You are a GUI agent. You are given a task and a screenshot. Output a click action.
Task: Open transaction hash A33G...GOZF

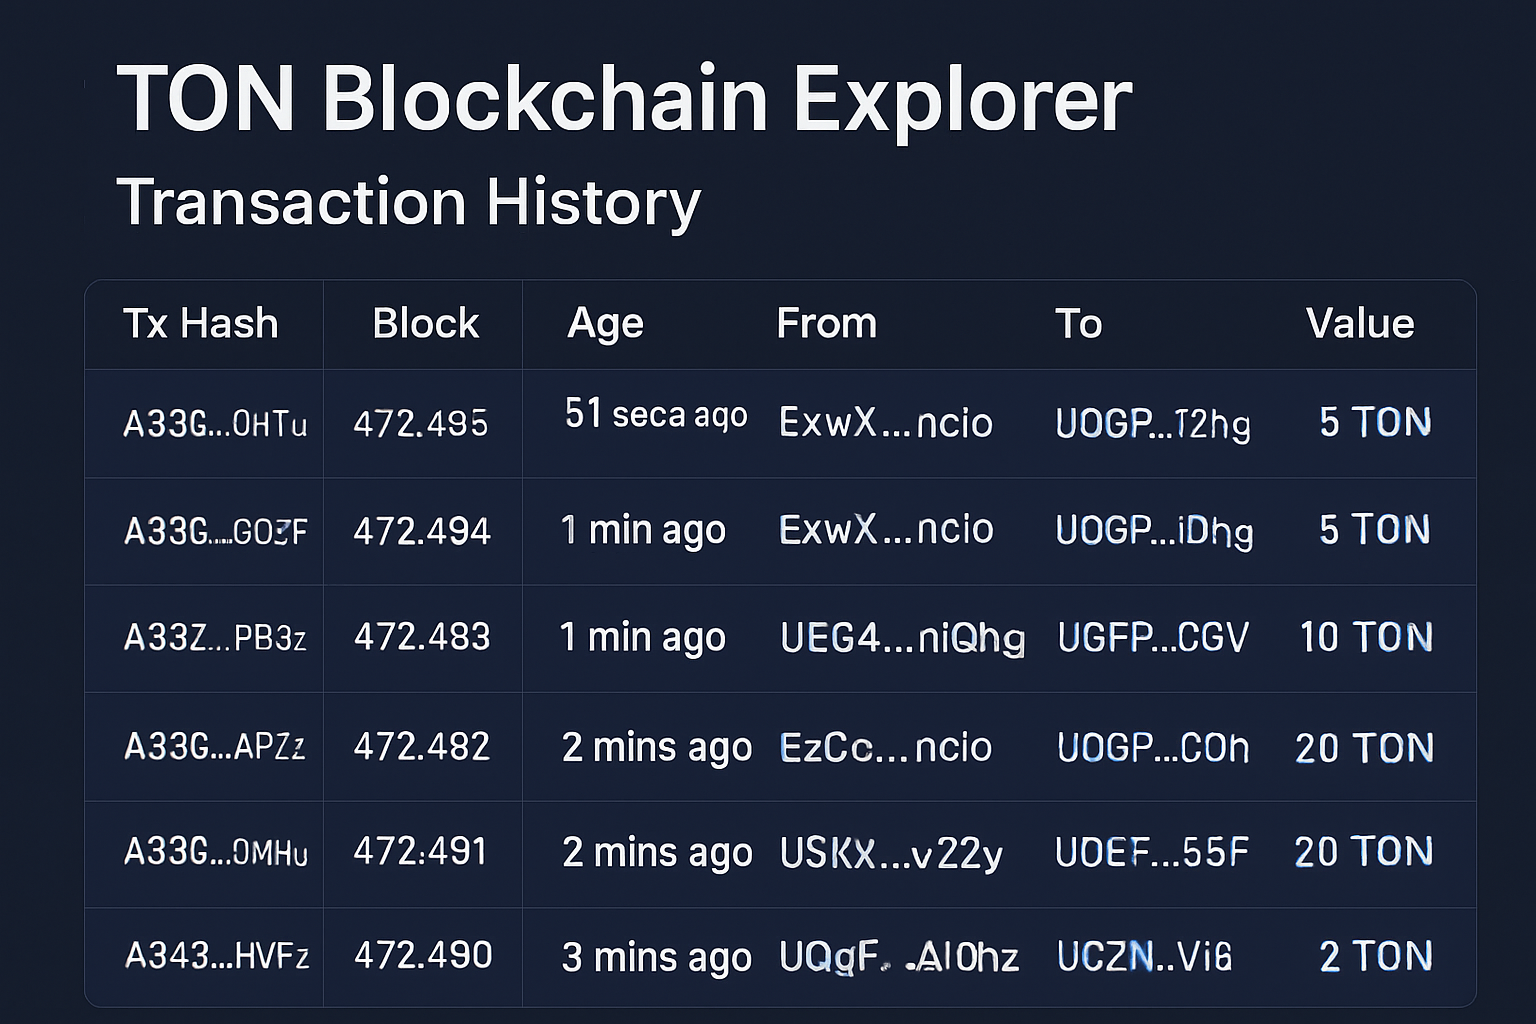[215, 531]
